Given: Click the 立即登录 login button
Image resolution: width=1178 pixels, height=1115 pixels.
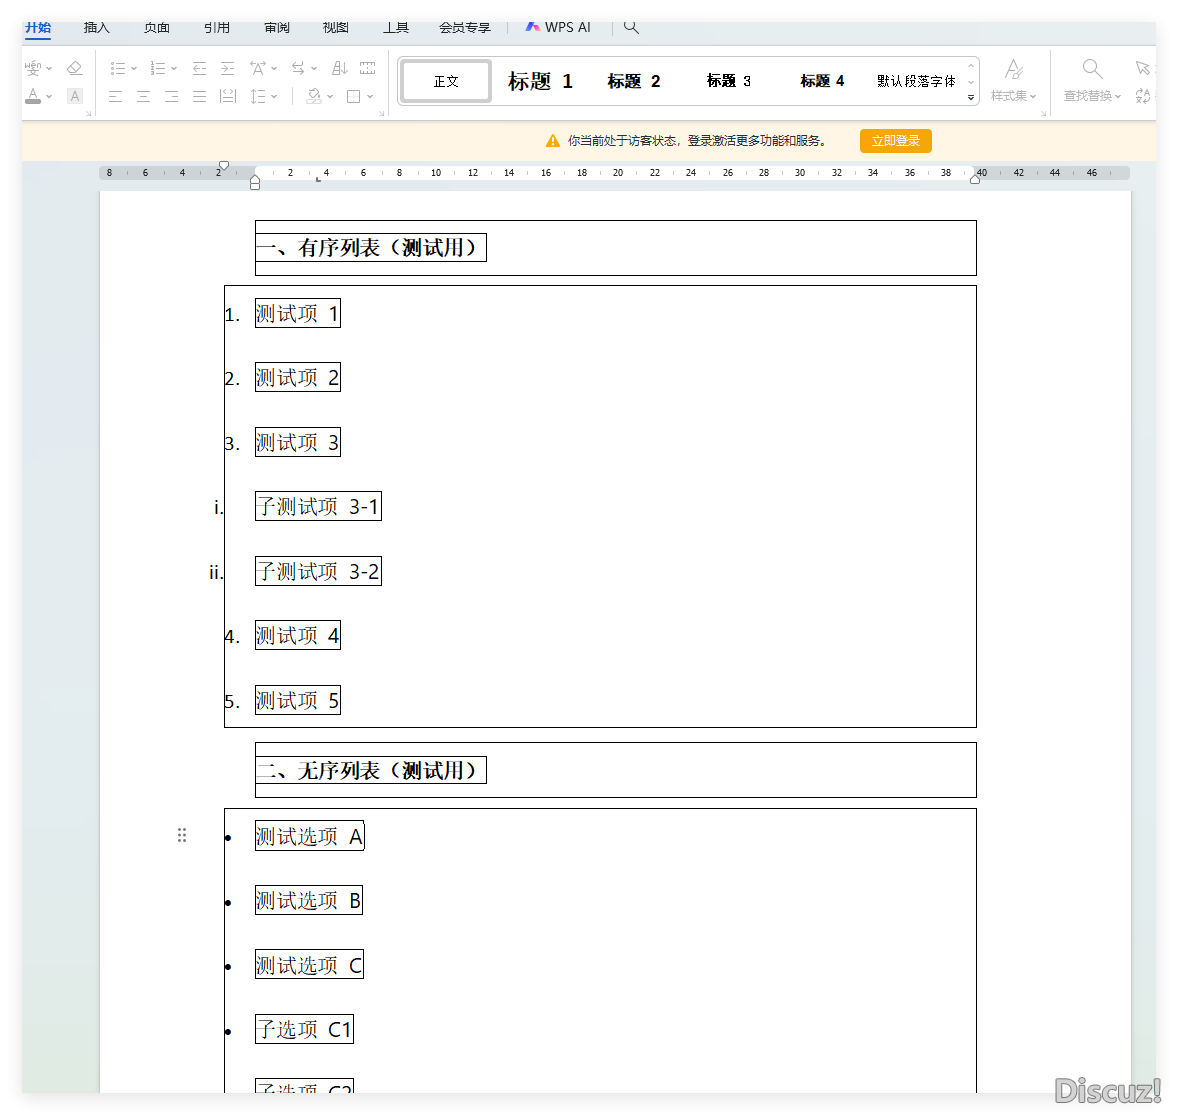Looking at the screenshot, I should (x=895, y=141).
